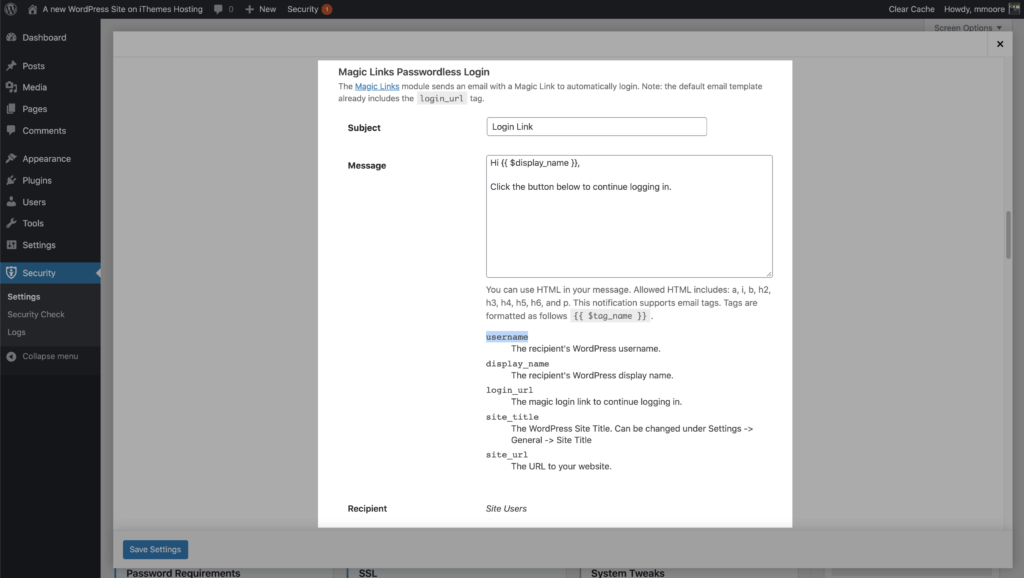Click inside the Message textarea
This screenshot has width=1024, height=578.
pyautogui.click(x=629, y=216)
